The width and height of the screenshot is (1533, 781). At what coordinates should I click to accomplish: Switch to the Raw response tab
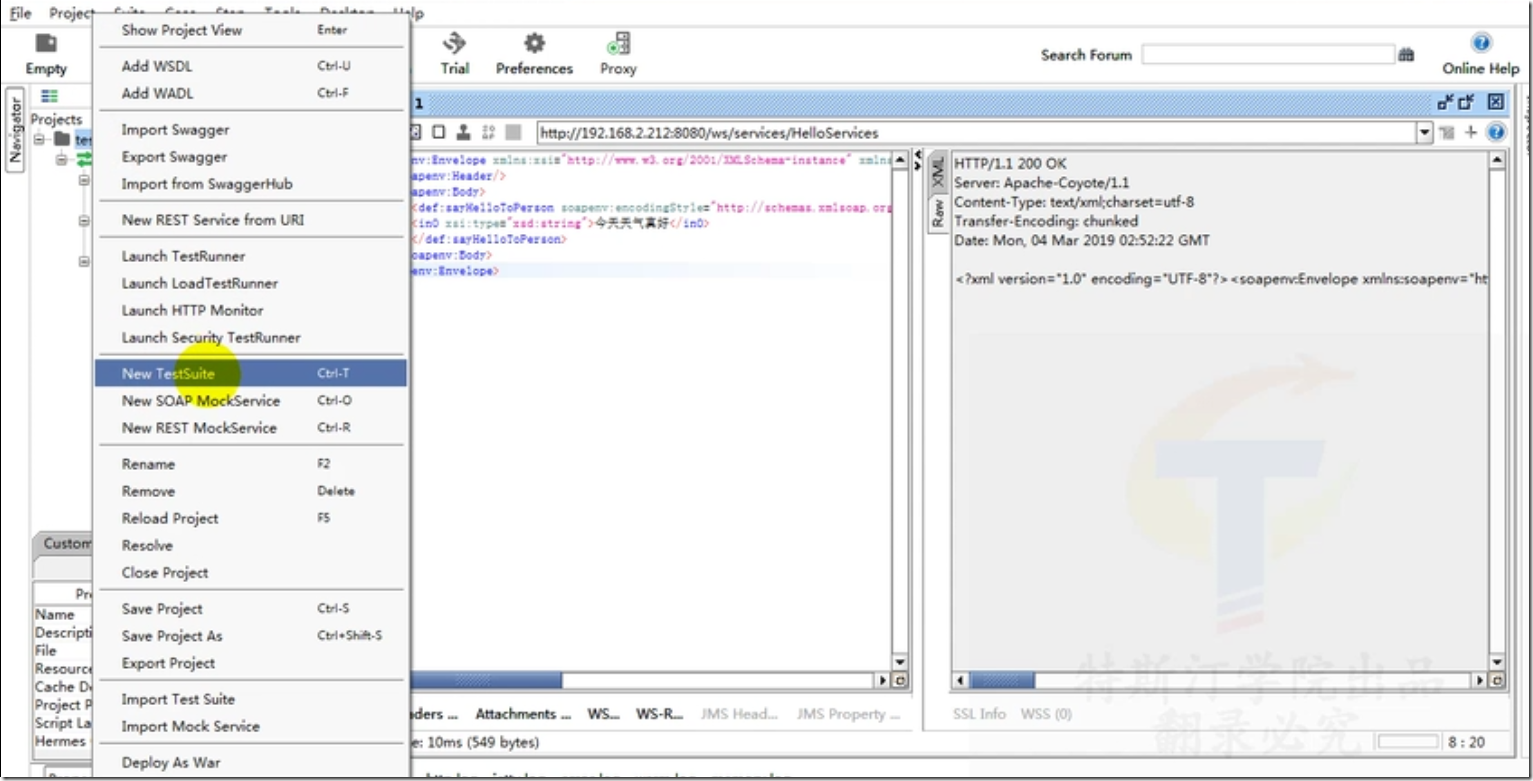click(937, 213)
